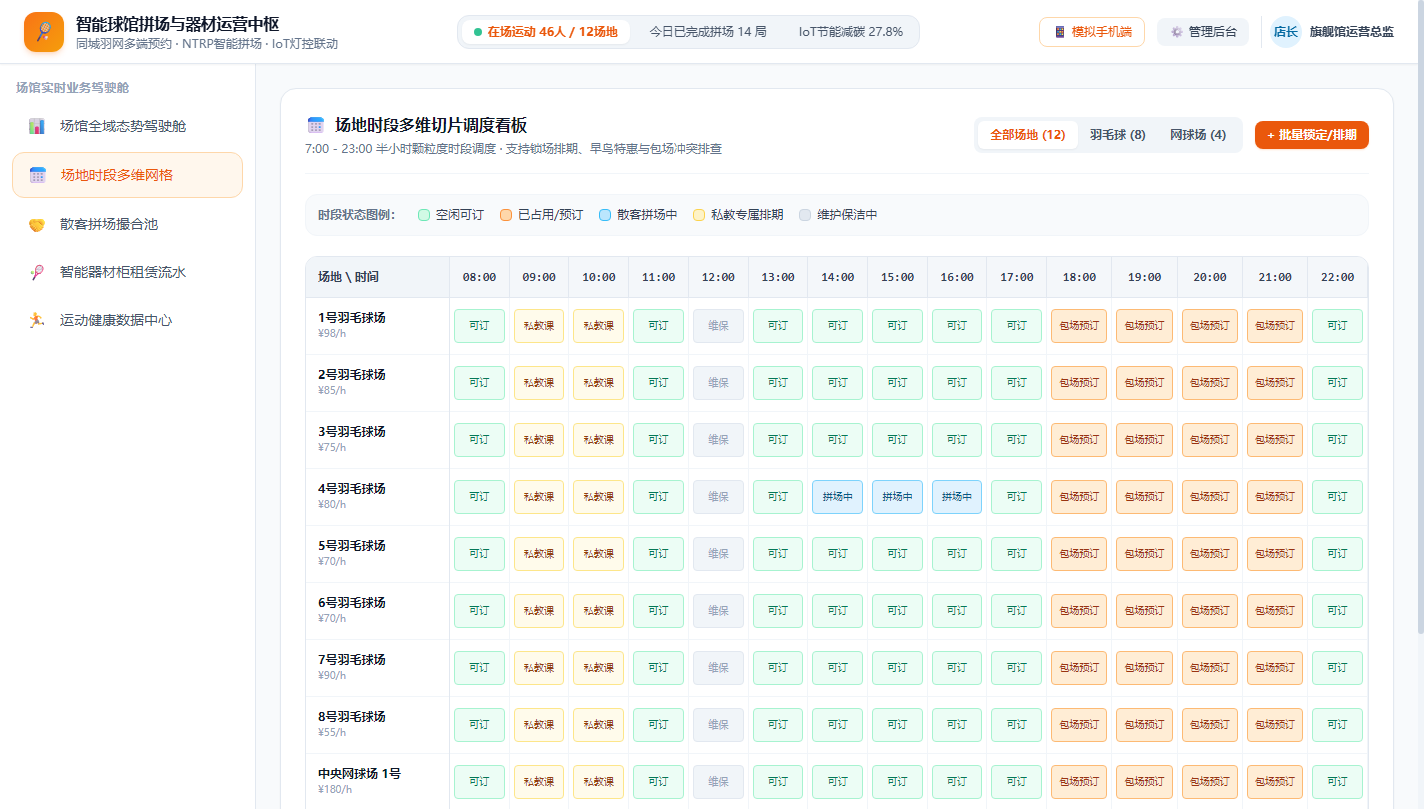
Task: Click the 散客拼场中 blue legend swatch
Action: (605, 215)
